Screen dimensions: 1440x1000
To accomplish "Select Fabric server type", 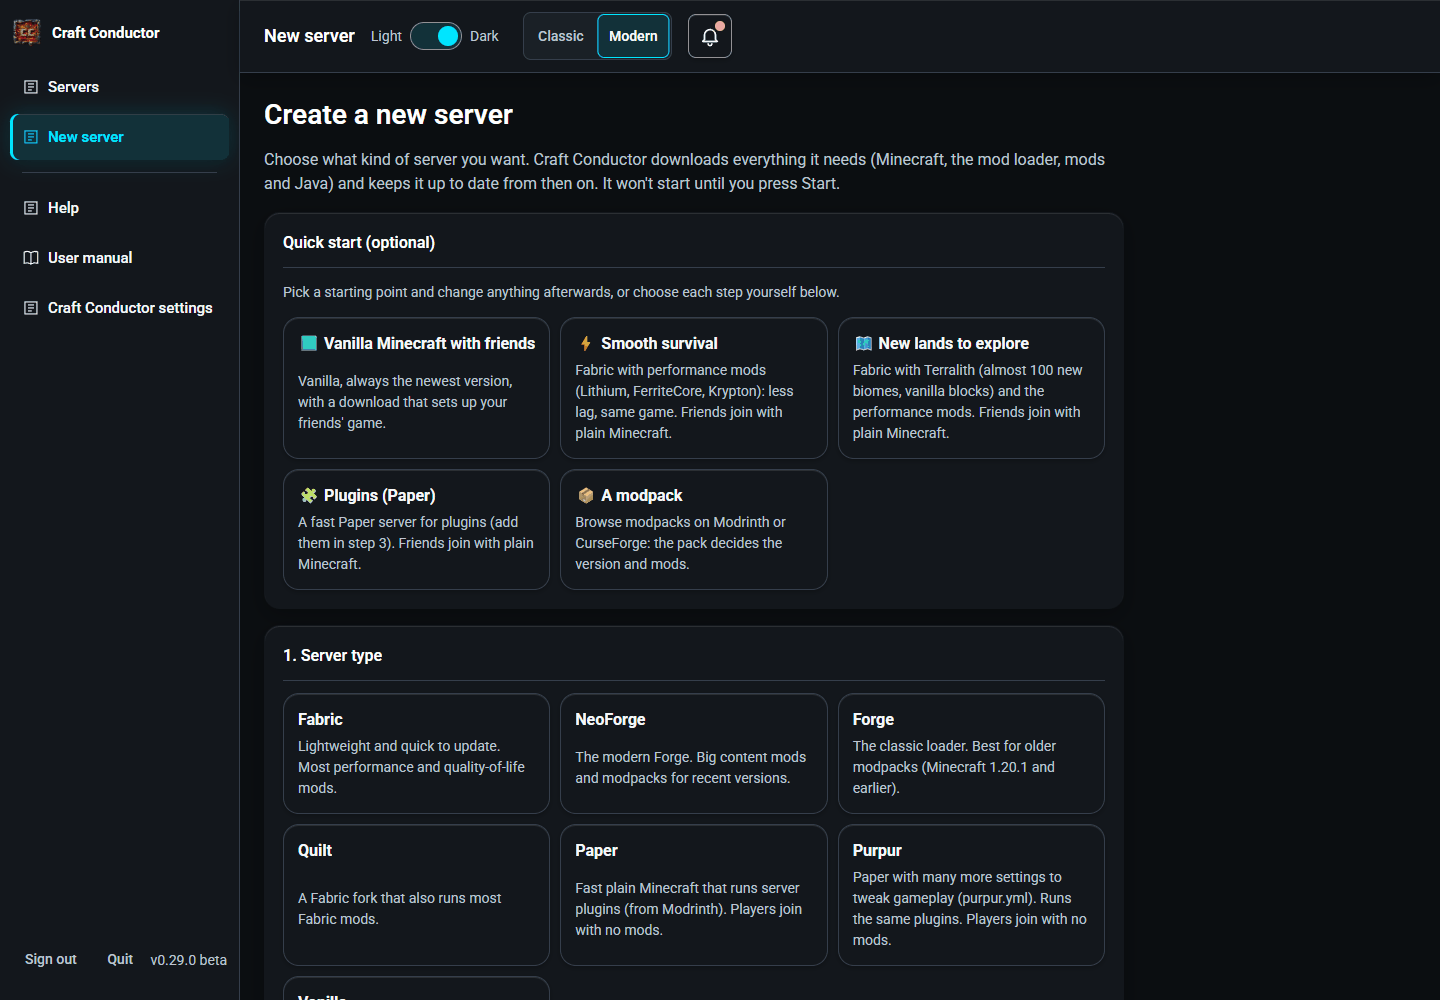I will click(x=416, y=754).
